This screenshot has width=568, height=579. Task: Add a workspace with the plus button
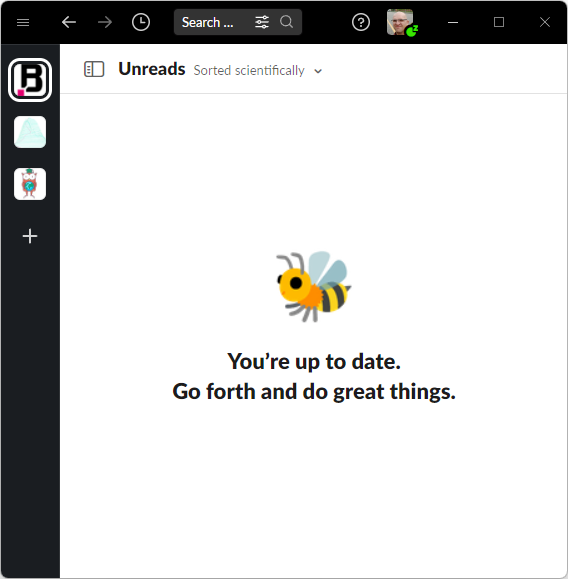coord(30,236)
